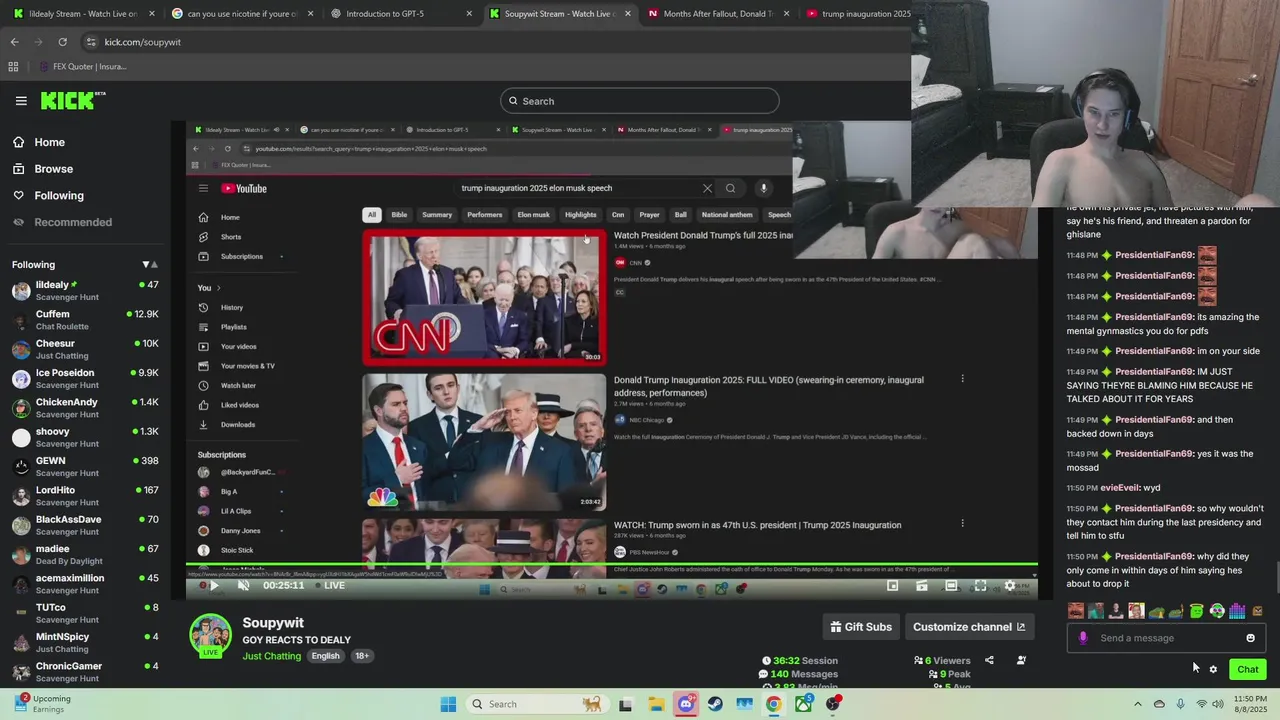Screen dimensions: 1280x720
Task: Open GEWN channel in sidebar
Action: [85, 467]
